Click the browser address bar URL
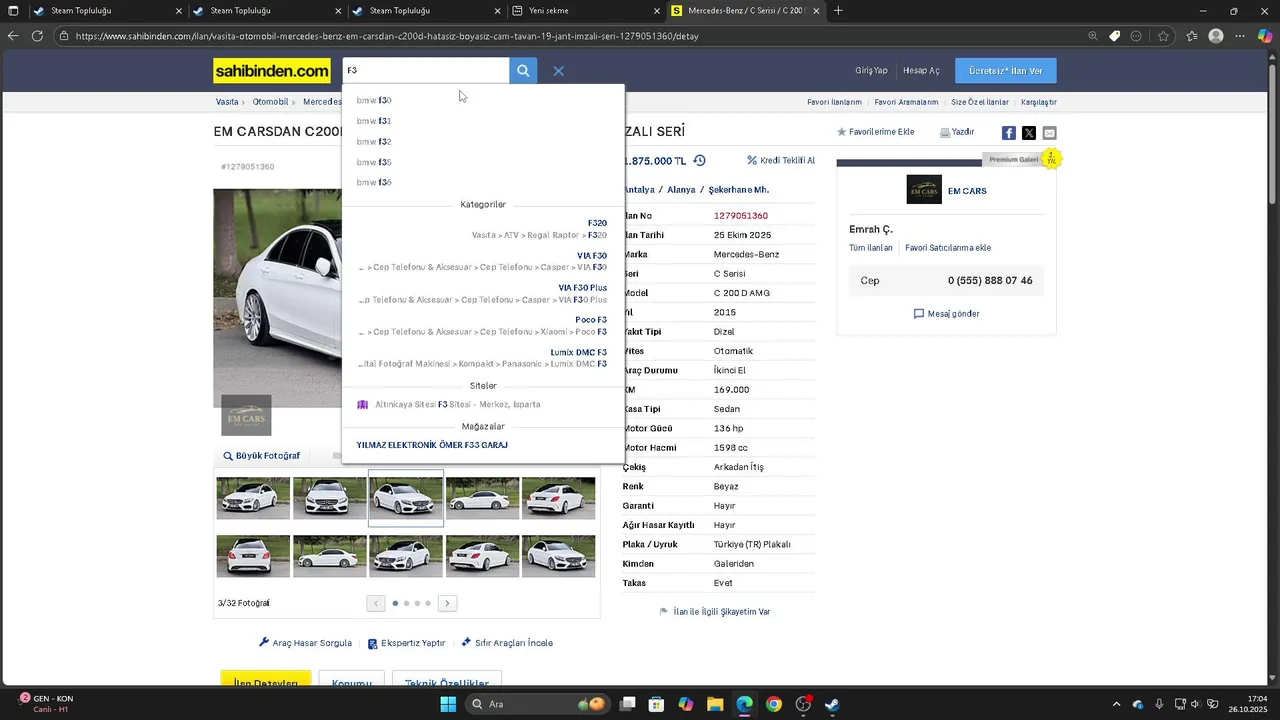 point(387,36)
